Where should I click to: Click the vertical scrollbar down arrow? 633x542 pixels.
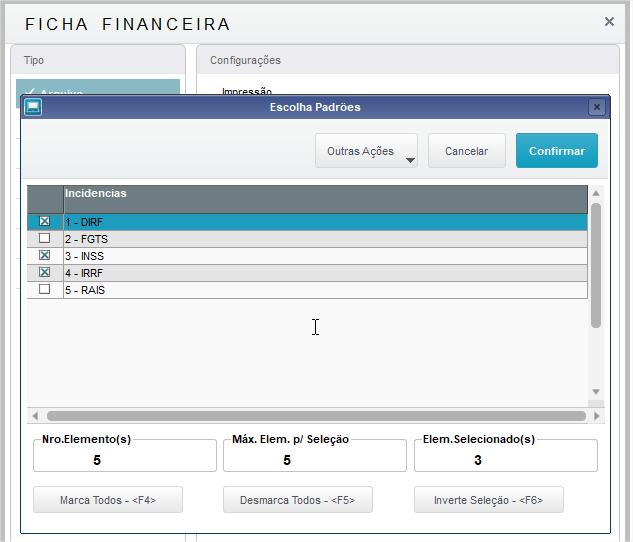point(596,391)
